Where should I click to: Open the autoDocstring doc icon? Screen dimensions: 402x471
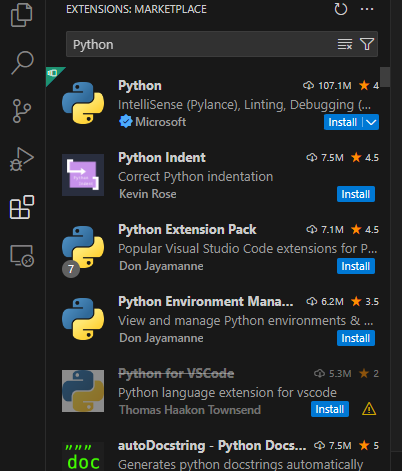(83, 457)
